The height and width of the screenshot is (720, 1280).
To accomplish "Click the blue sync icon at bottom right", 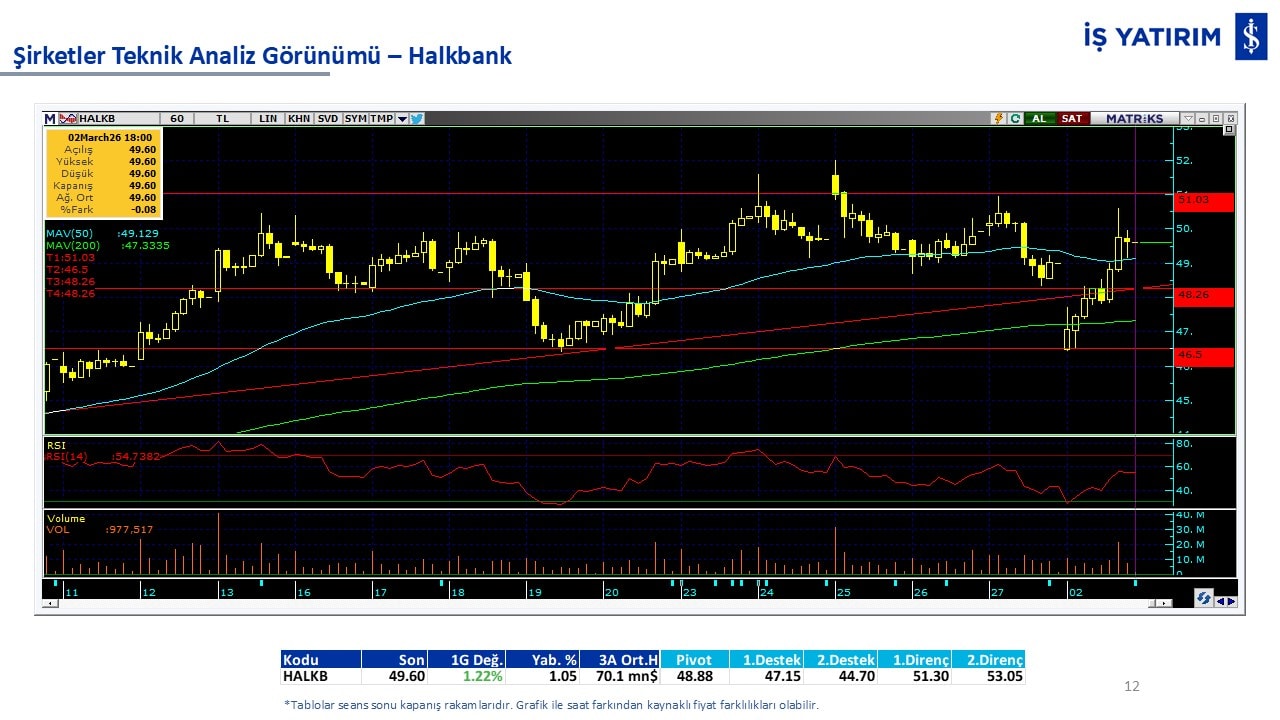I will pyautogui.click(x=1204, y=598).
